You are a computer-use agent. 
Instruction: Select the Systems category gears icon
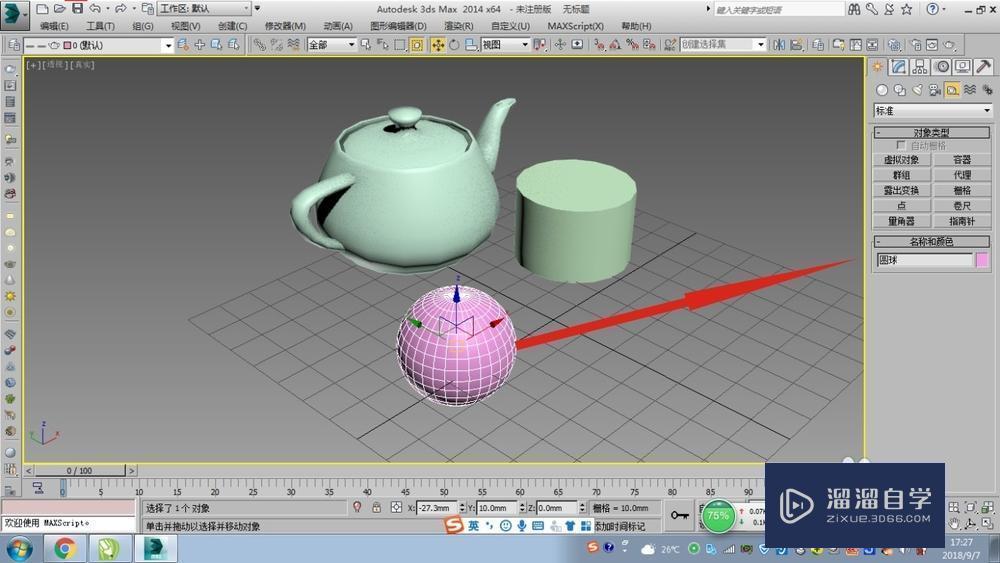(987, 90)
